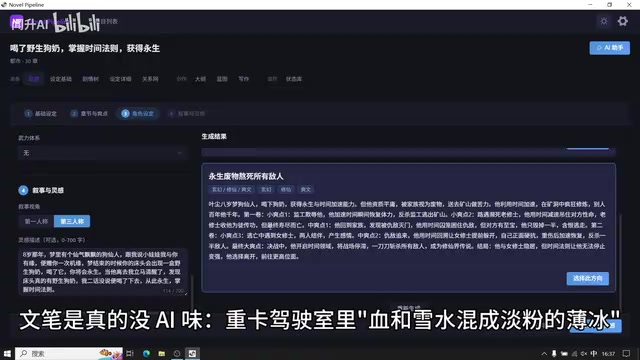This screenshot has width=640, height=360.
Task: Click the round app icon after File Explorer
Action: pos(177,353)
